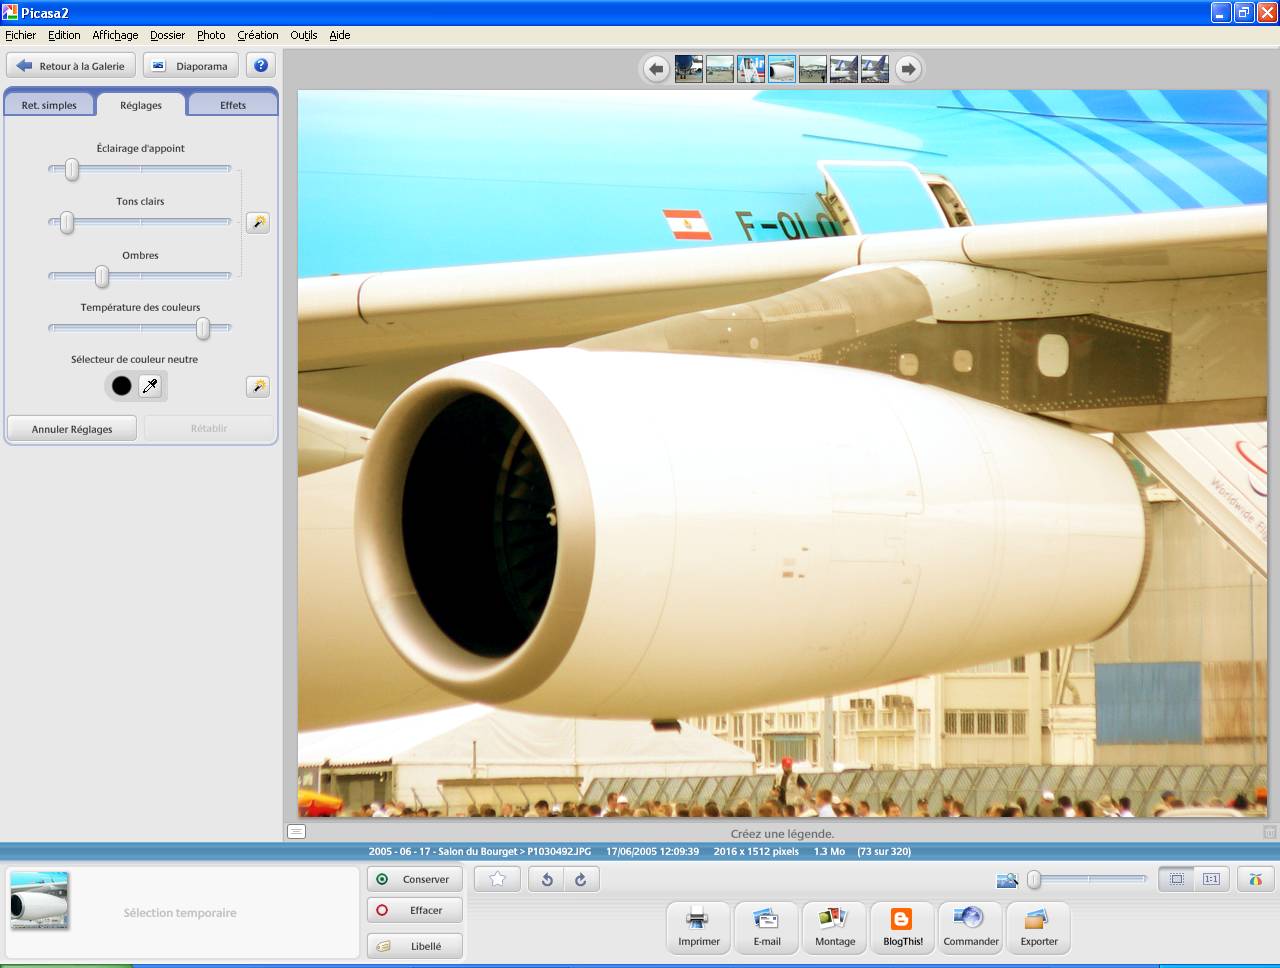Click one-touch color magic wand beside neutral selector
Screen dimensions: 1280x968
tap(258, 386)
